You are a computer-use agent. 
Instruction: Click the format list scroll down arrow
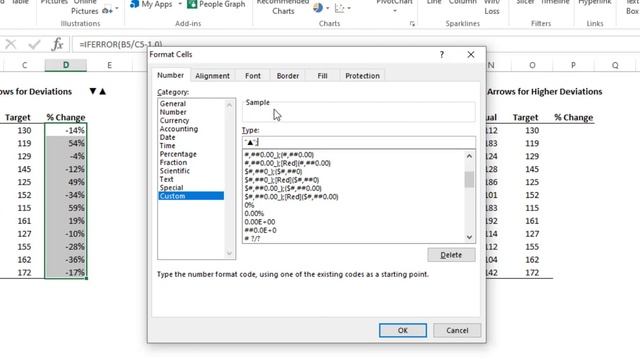click(469, 237)
